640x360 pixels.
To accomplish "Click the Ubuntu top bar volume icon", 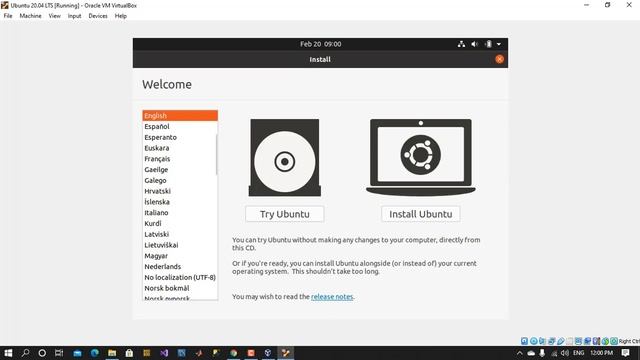I will [x=474, y=44].
